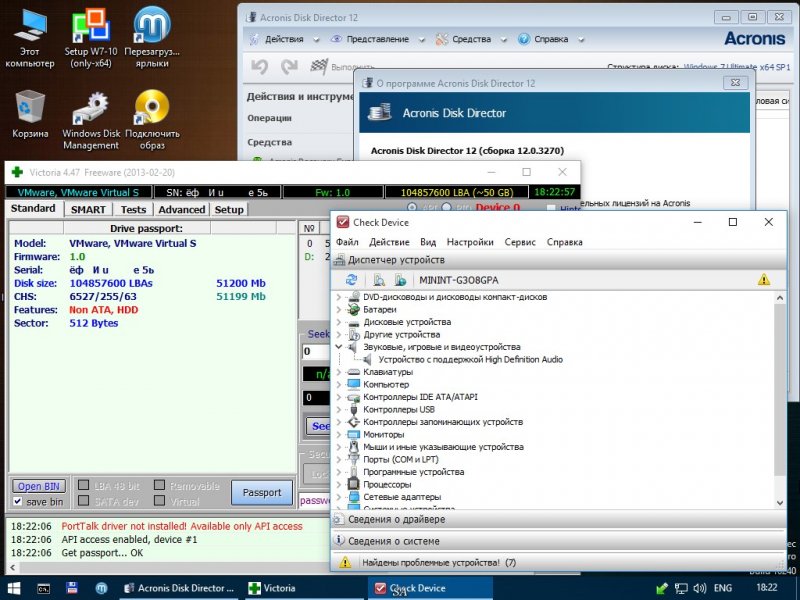The width and height of the screenshot is (800, 600).
Task: Toggle the SATA dev checkbox
Action: pos(84,501)
